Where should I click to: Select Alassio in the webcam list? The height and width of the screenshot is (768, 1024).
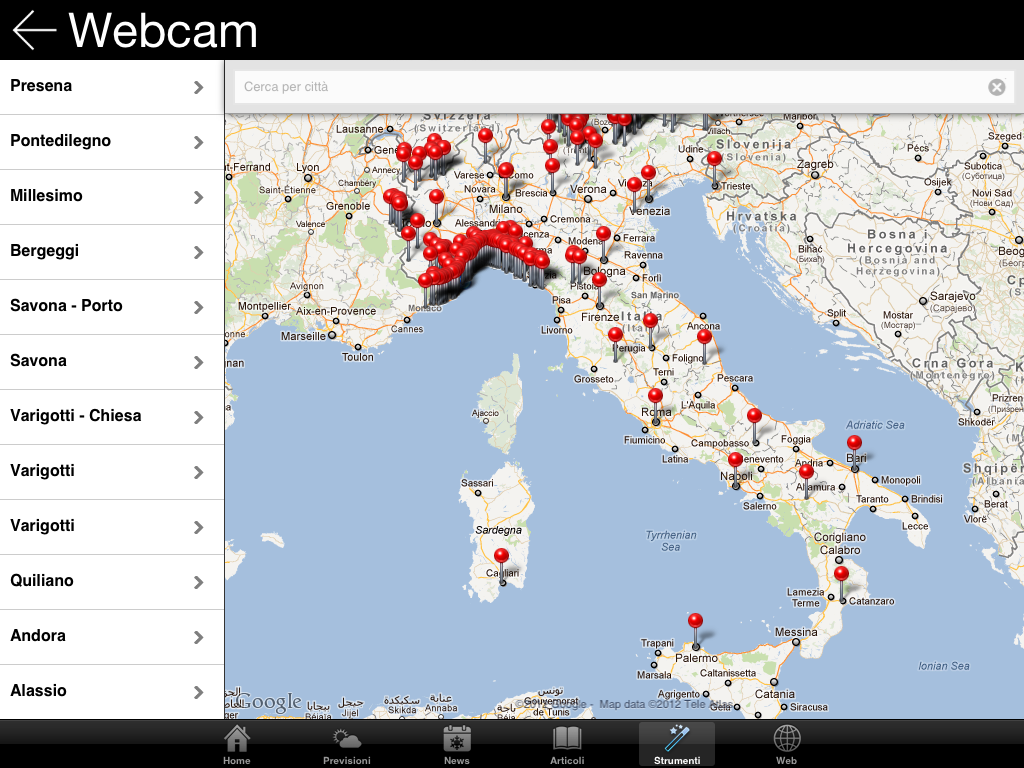112,692
